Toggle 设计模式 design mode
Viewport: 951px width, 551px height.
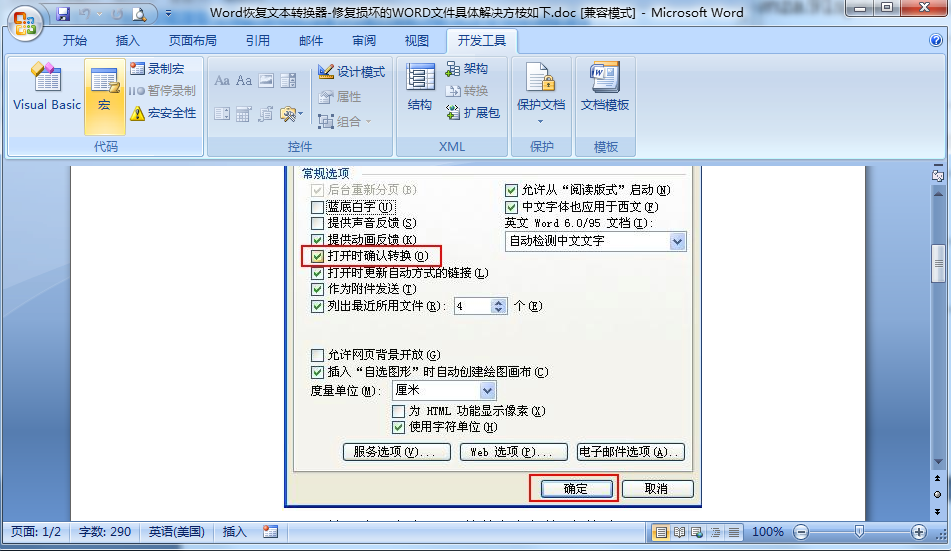coord(352,72)
